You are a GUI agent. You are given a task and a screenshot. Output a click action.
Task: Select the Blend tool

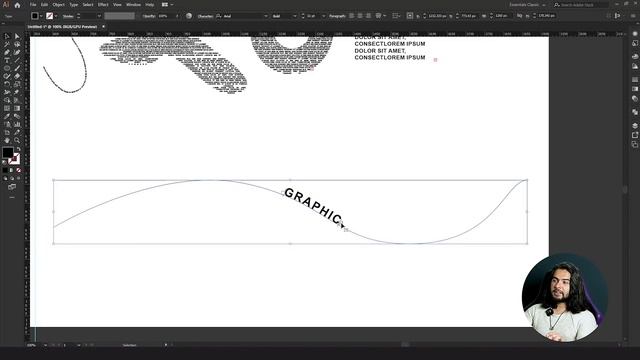click(x=17, y=116)
